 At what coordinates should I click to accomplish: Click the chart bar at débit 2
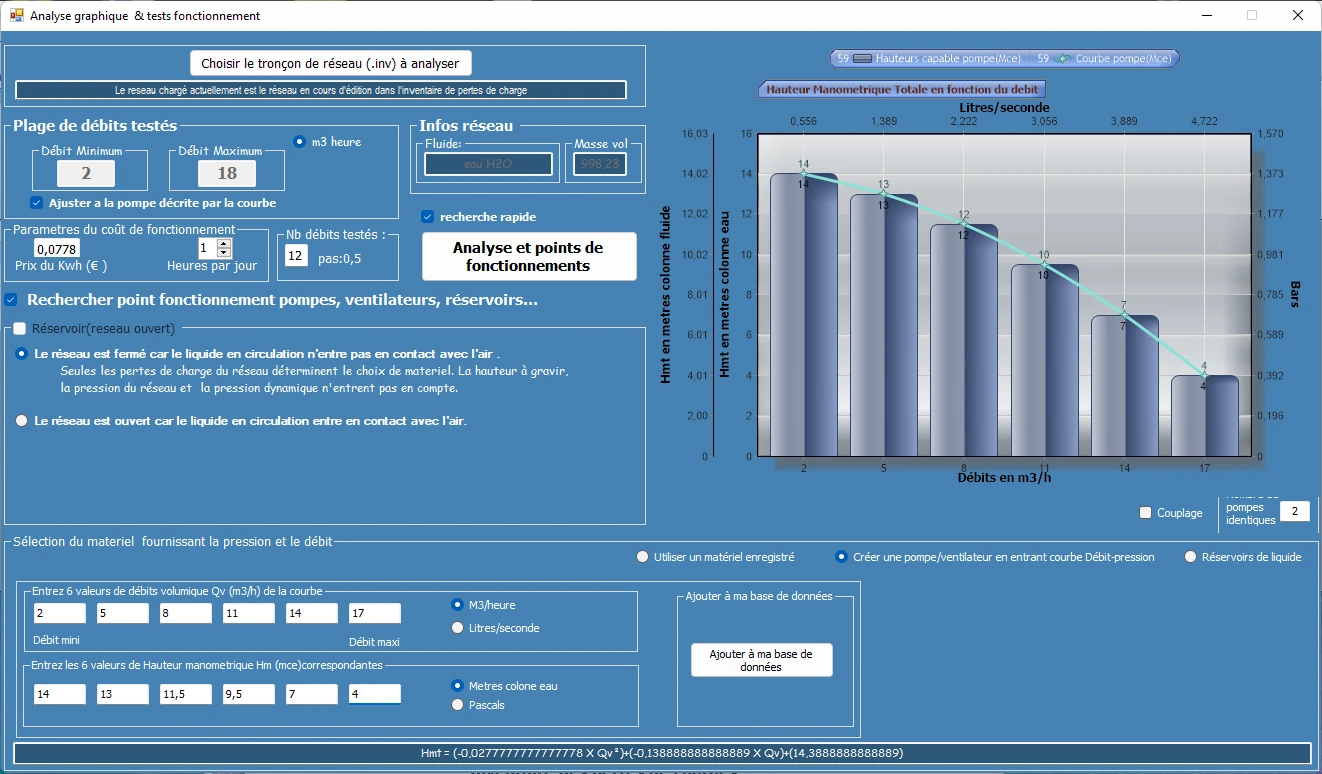804,315
